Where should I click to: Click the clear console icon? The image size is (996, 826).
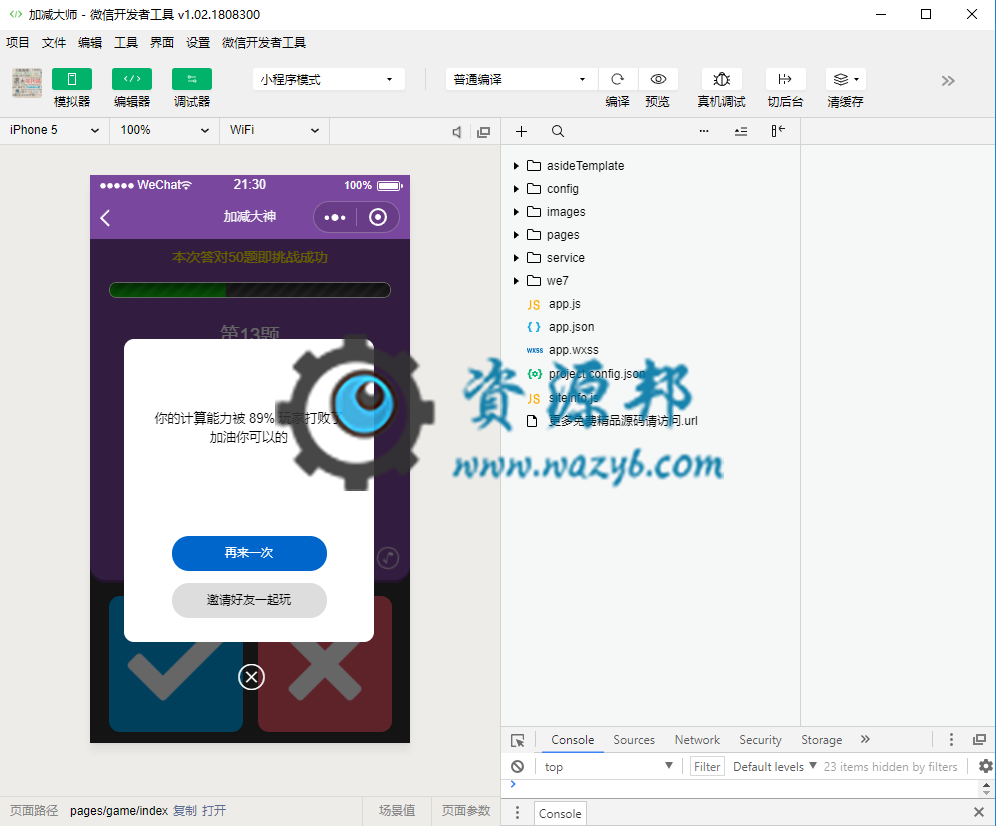click(x=518, y=767)
